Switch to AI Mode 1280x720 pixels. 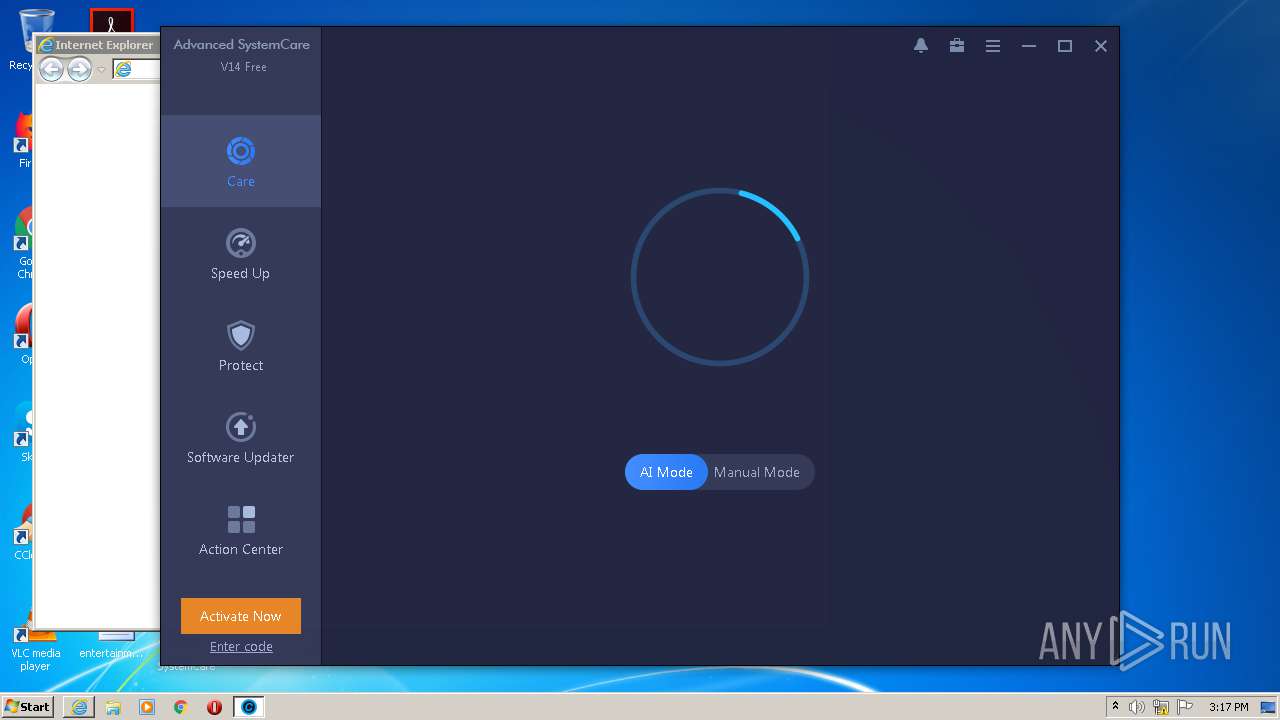click(x=666, y=472)
